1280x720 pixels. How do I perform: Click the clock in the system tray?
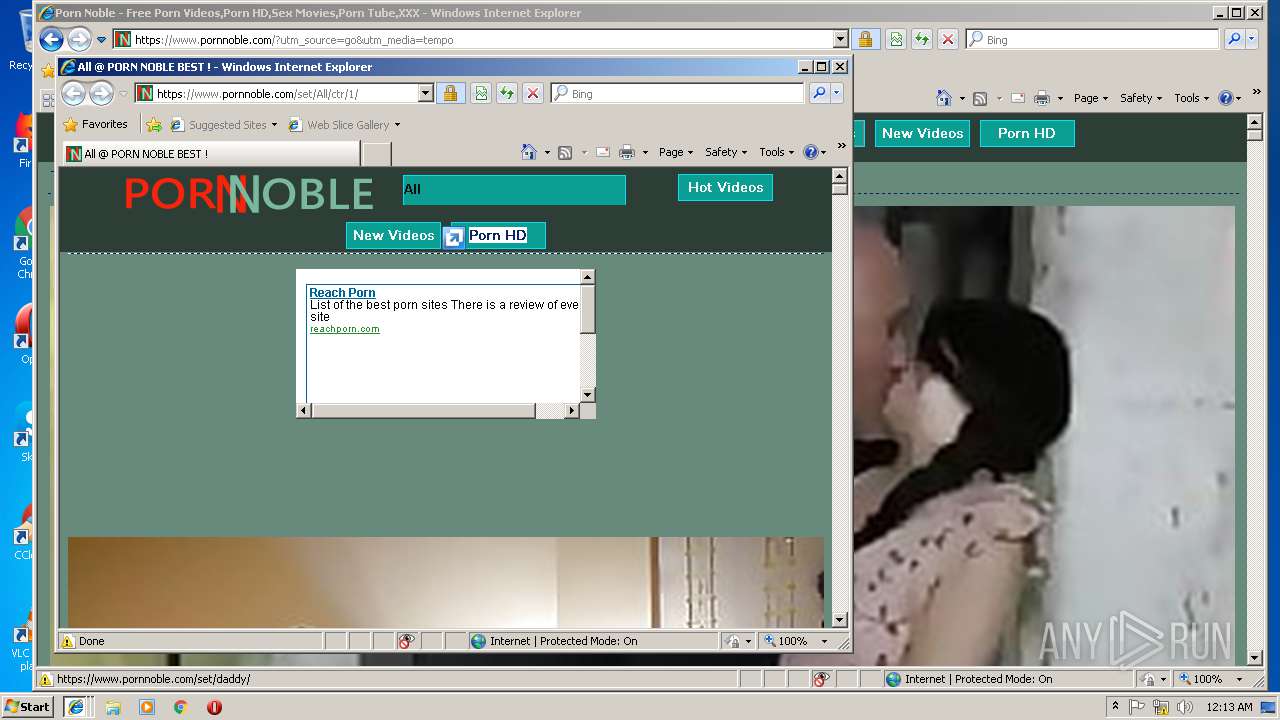1229,707
